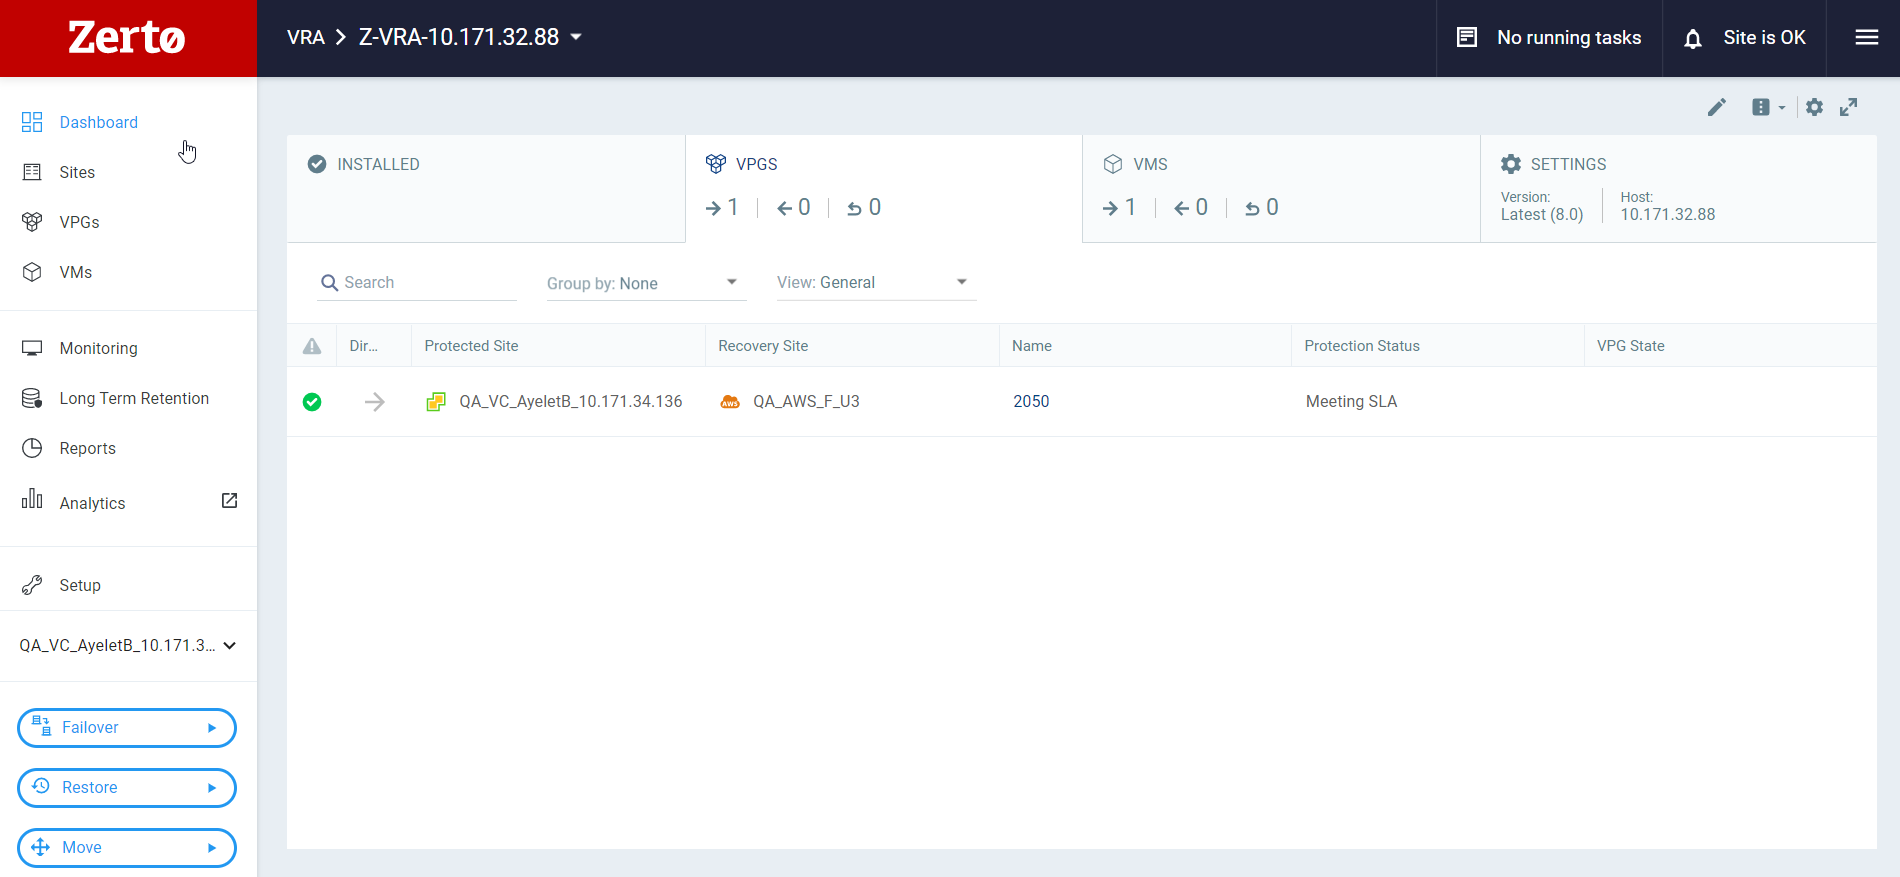This screenshot has width=1900, height=877.
Task: Open the Z-VRA-10.171.32.88 dropdown
Action: pos(471,37)
